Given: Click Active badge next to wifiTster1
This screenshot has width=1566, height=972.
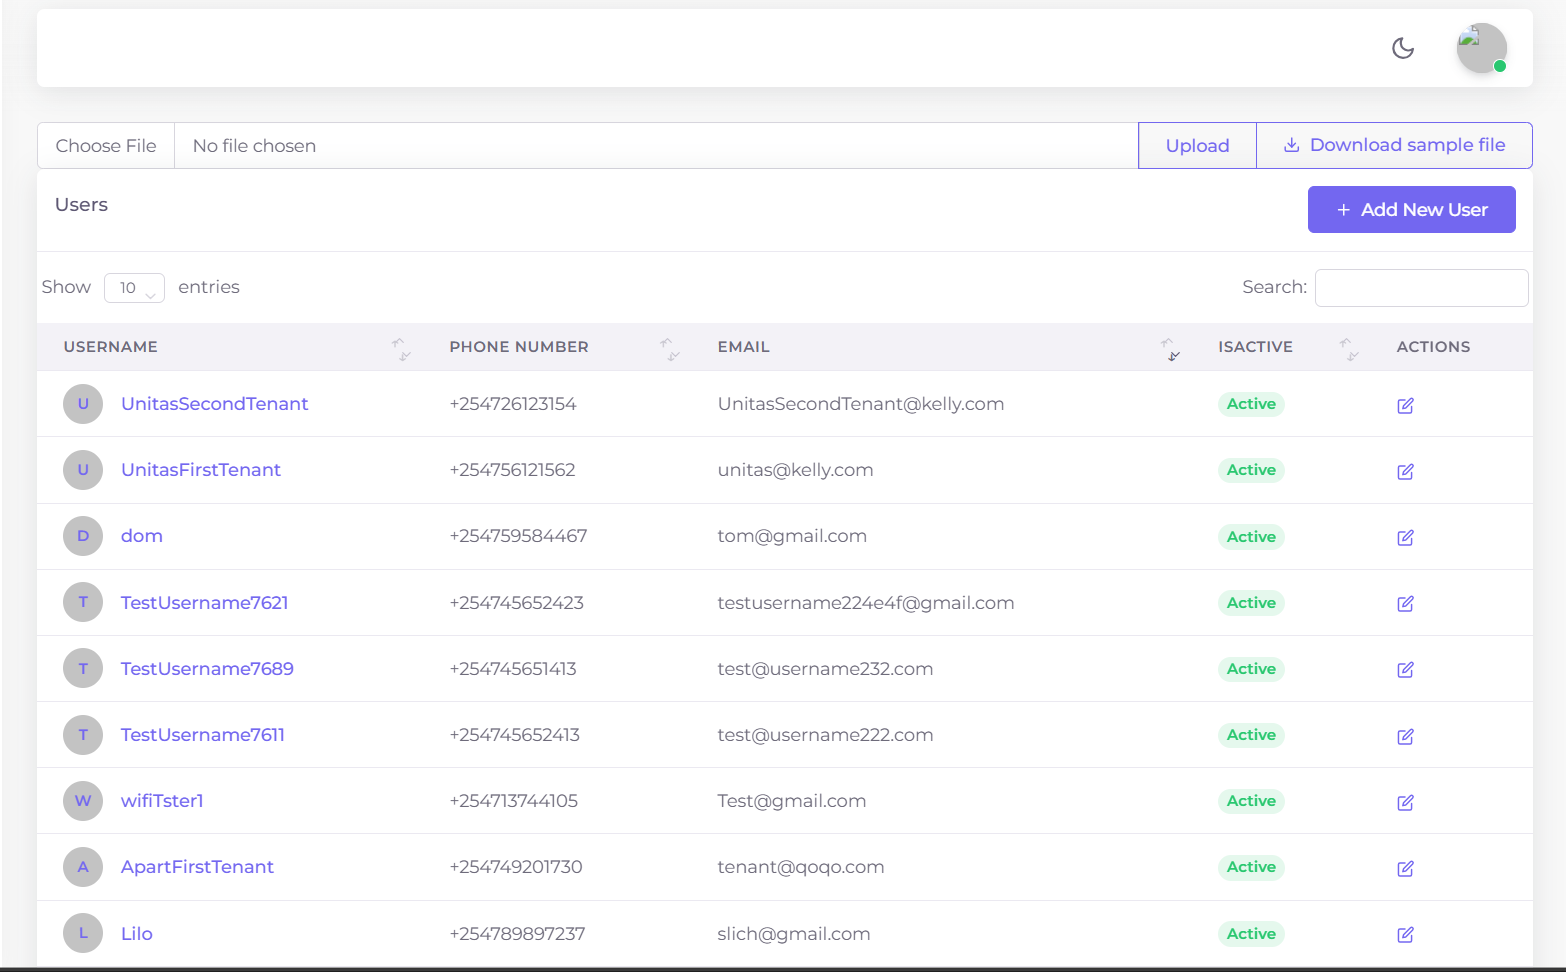Looking at the screenshot, I should tap(1251, 801).
